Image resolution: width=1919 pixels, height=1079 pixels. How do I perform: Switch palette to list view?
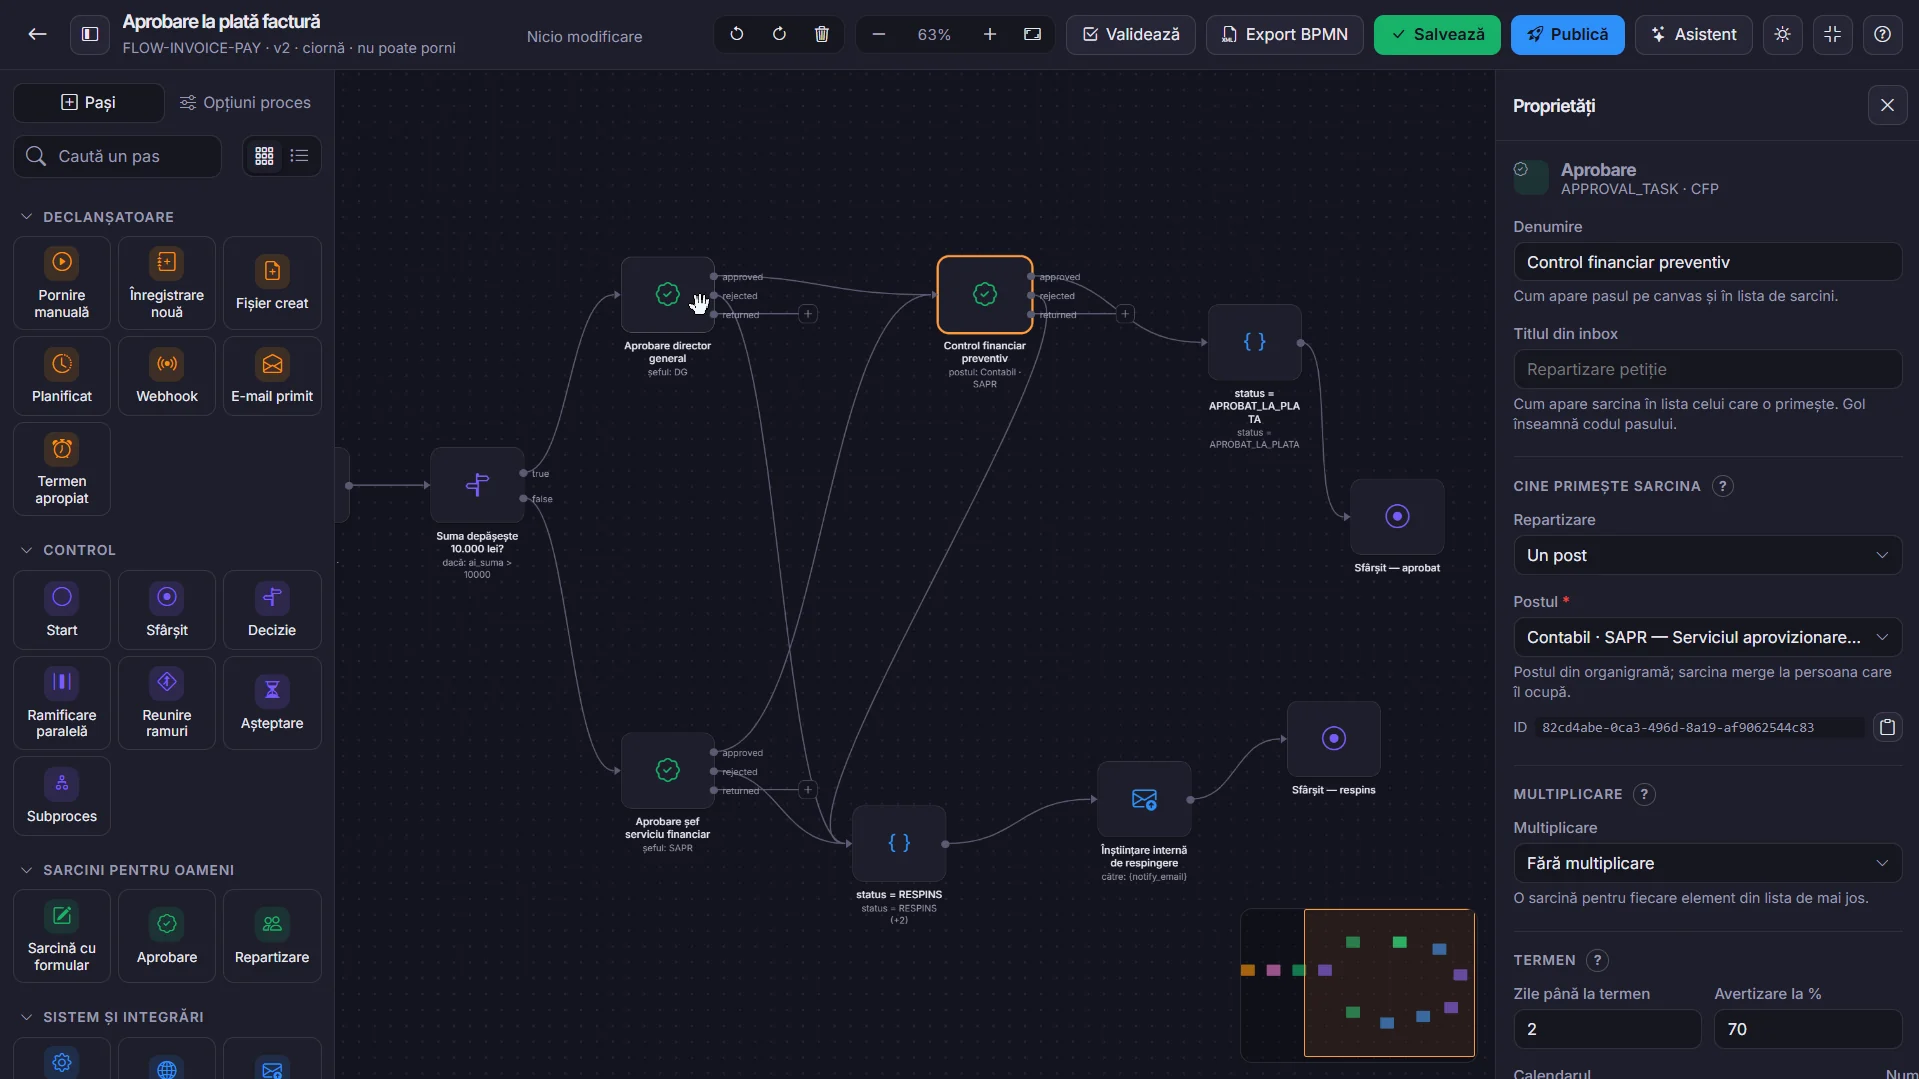click(x=299, y=156)
